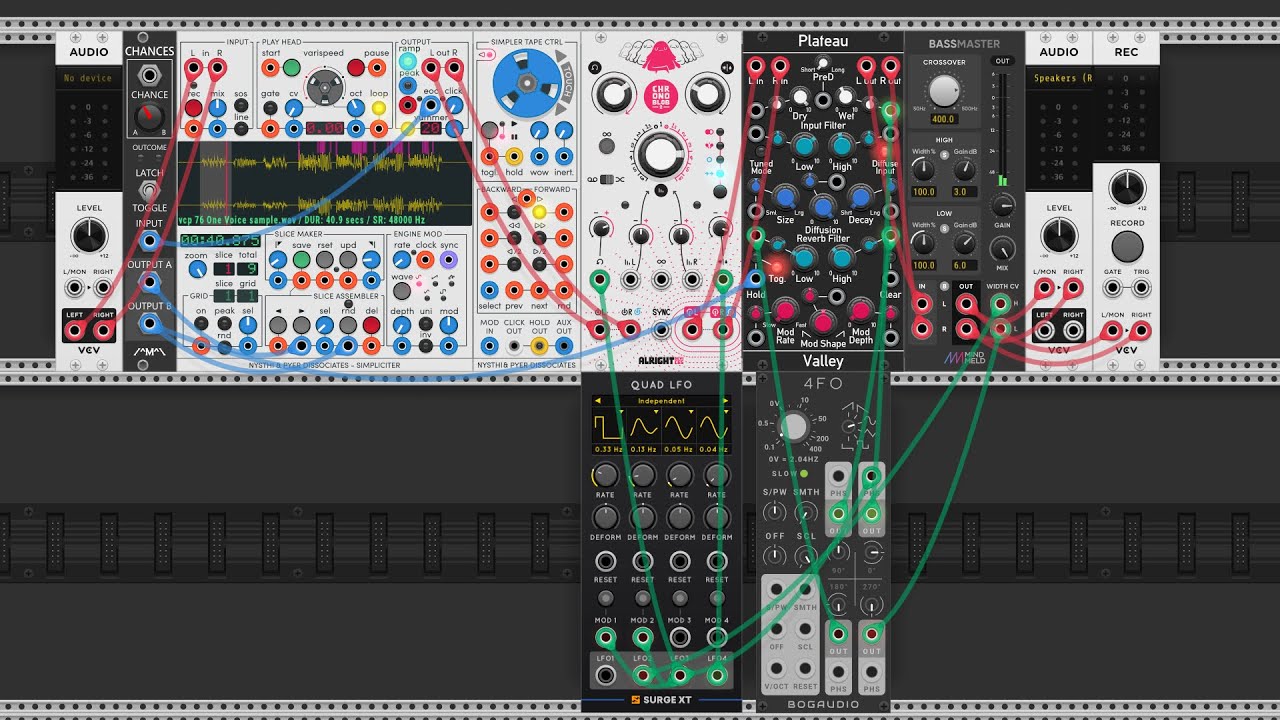Click the slice assembler left arrow button

tap(278, 325)
